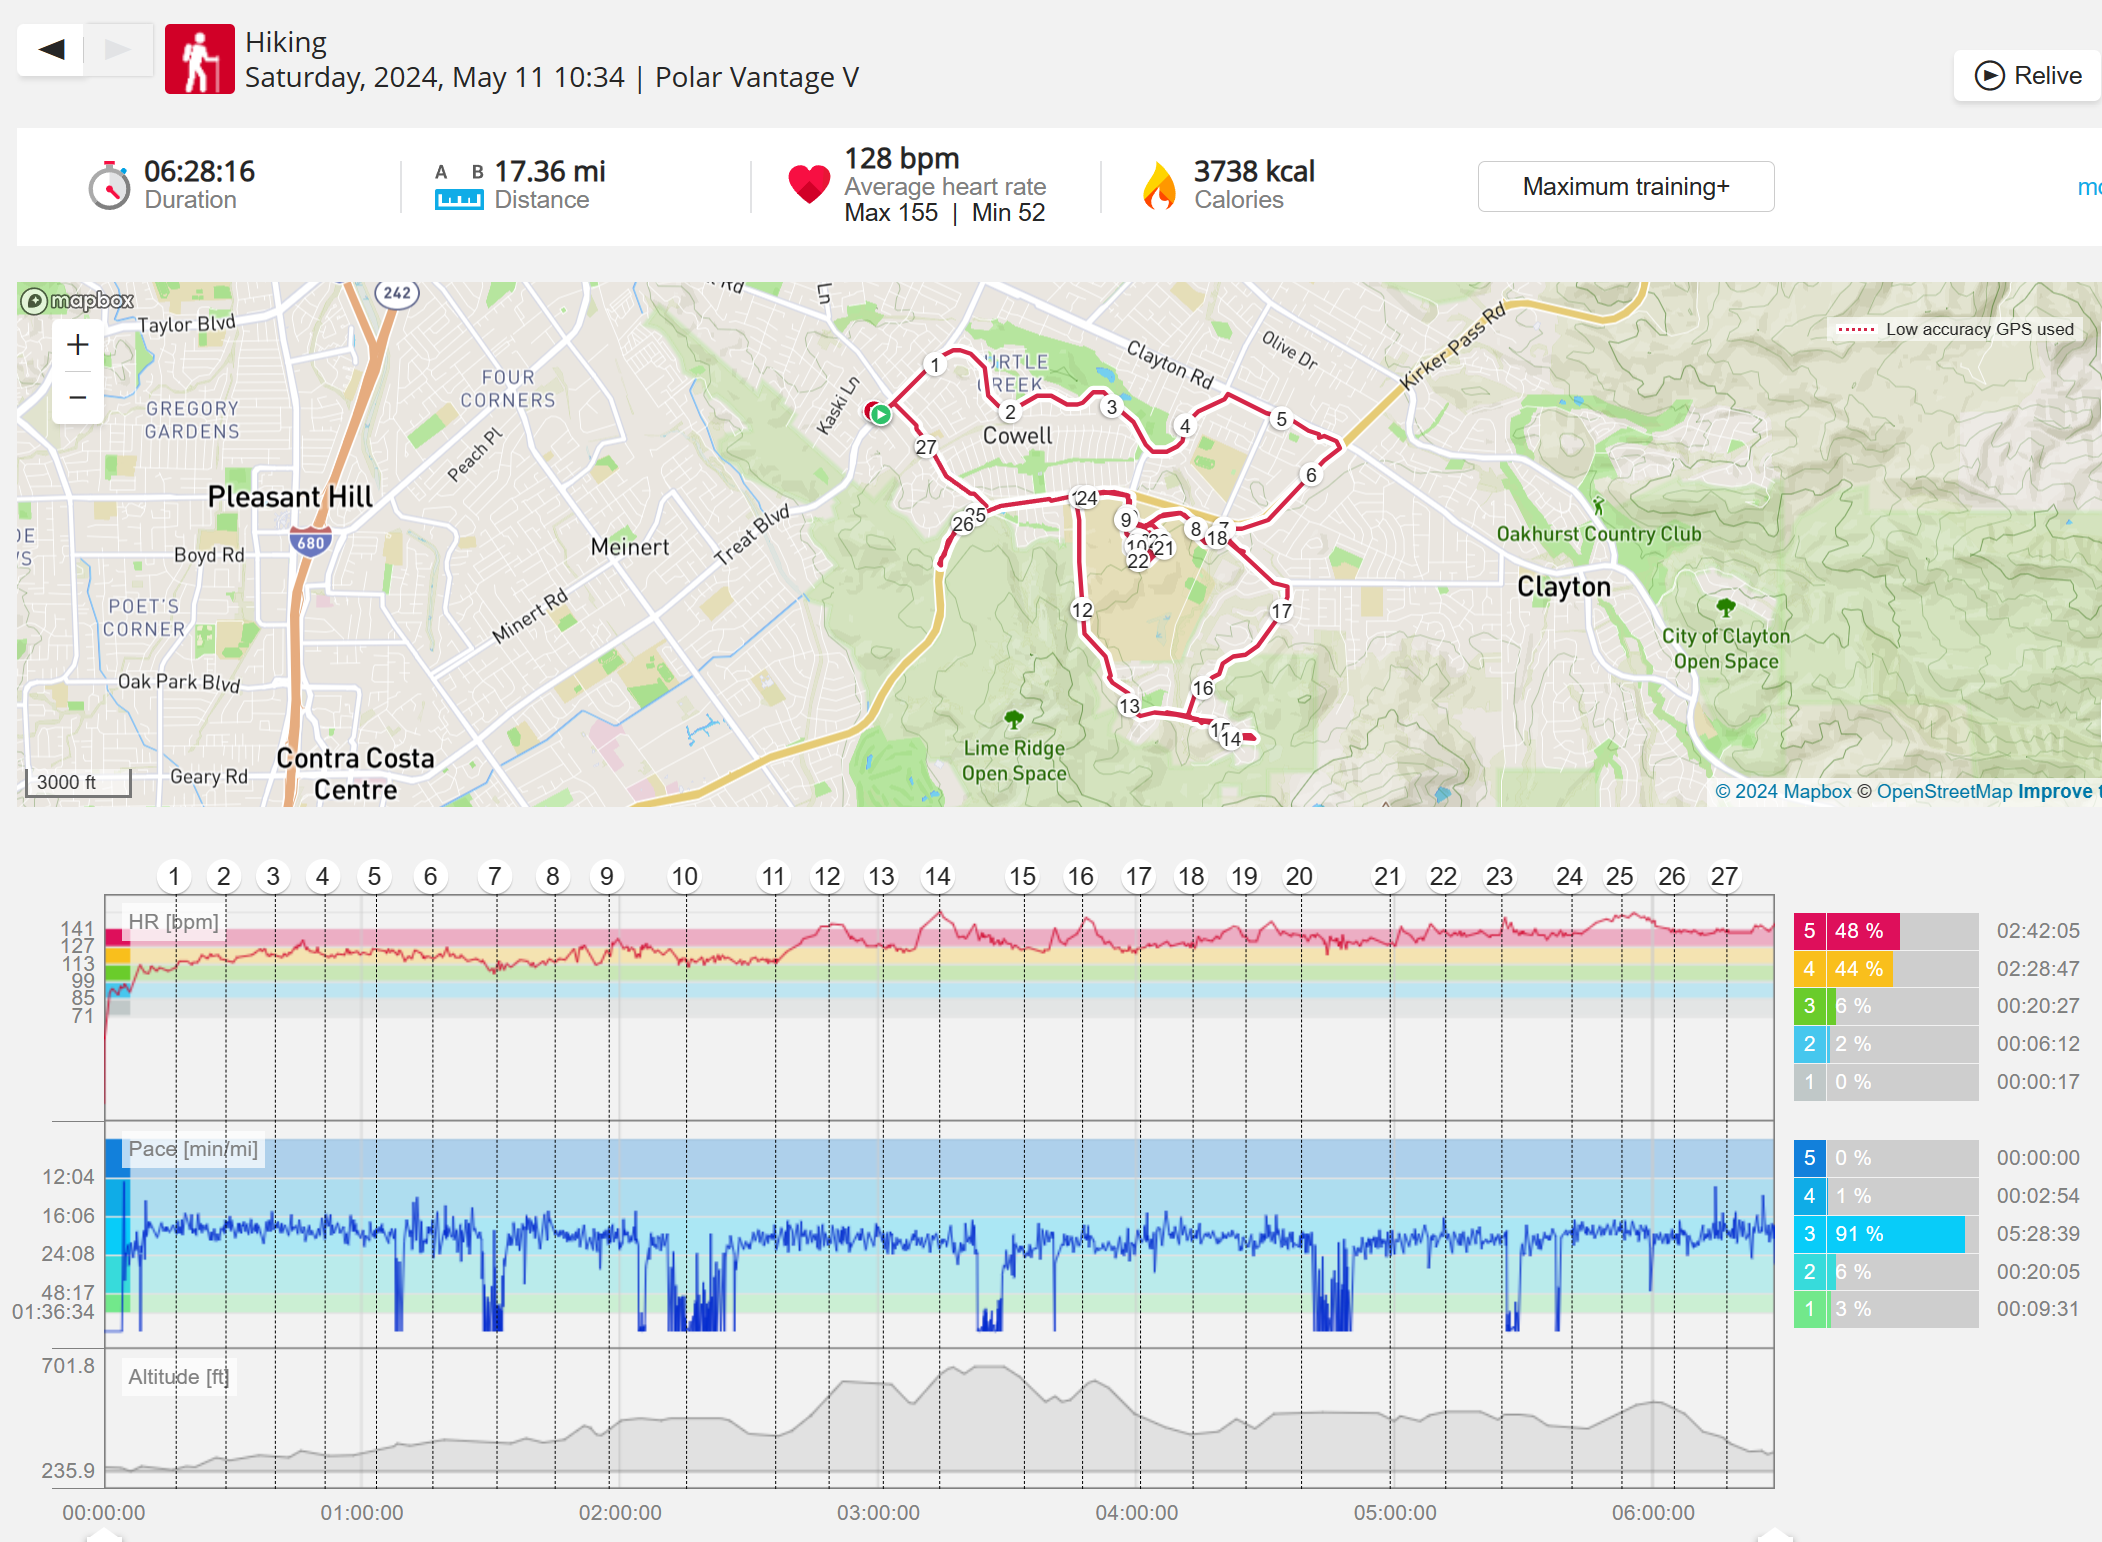
Task: Select lap marker 27 above the chart
Action: pyautogui.click(x=1724, y=877)
